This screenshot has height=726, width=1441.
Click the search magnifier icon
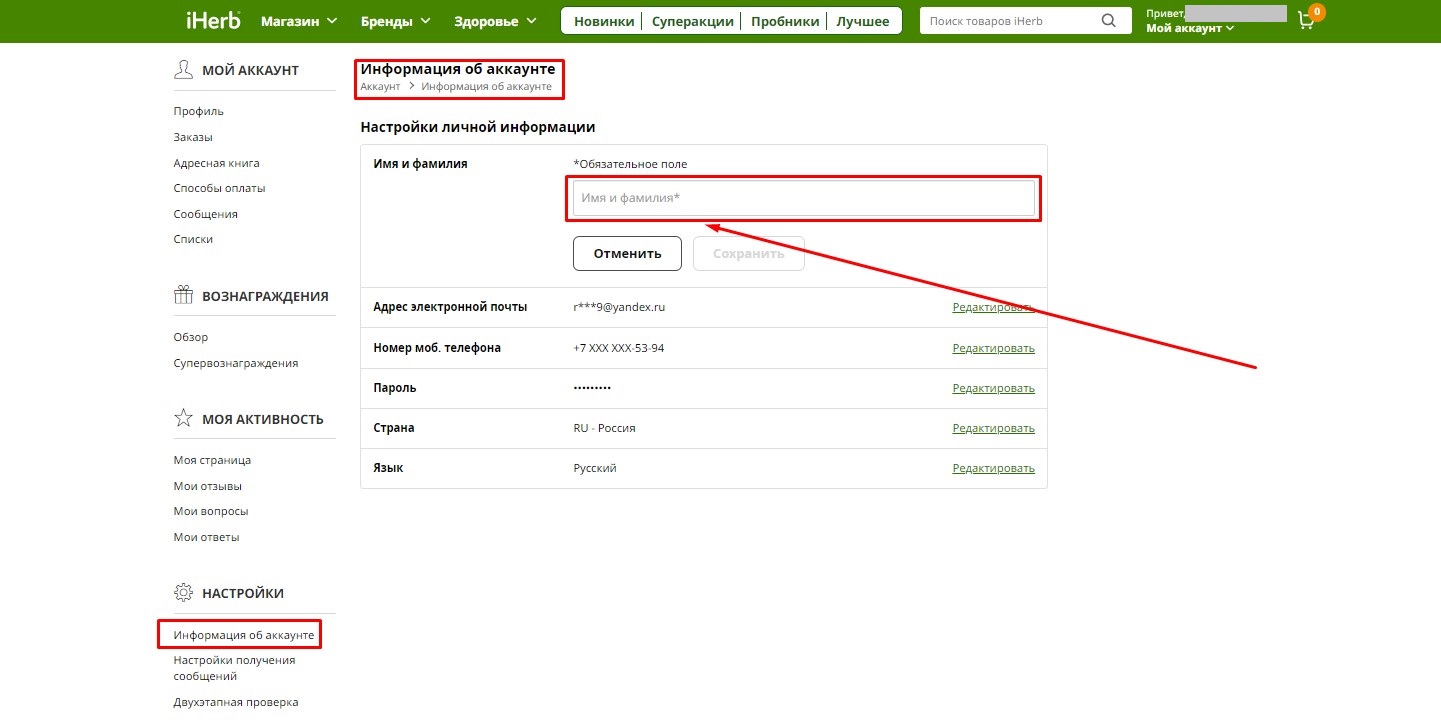1108,20
